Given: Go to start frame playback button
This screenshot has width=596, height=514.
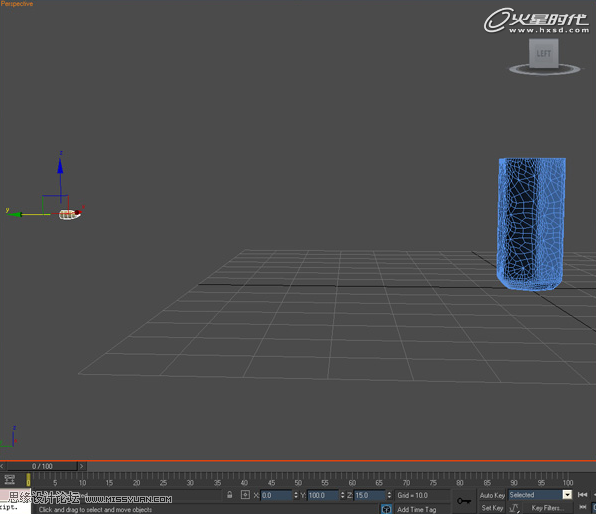Looking at the screenshot, I should coord(582,495).
